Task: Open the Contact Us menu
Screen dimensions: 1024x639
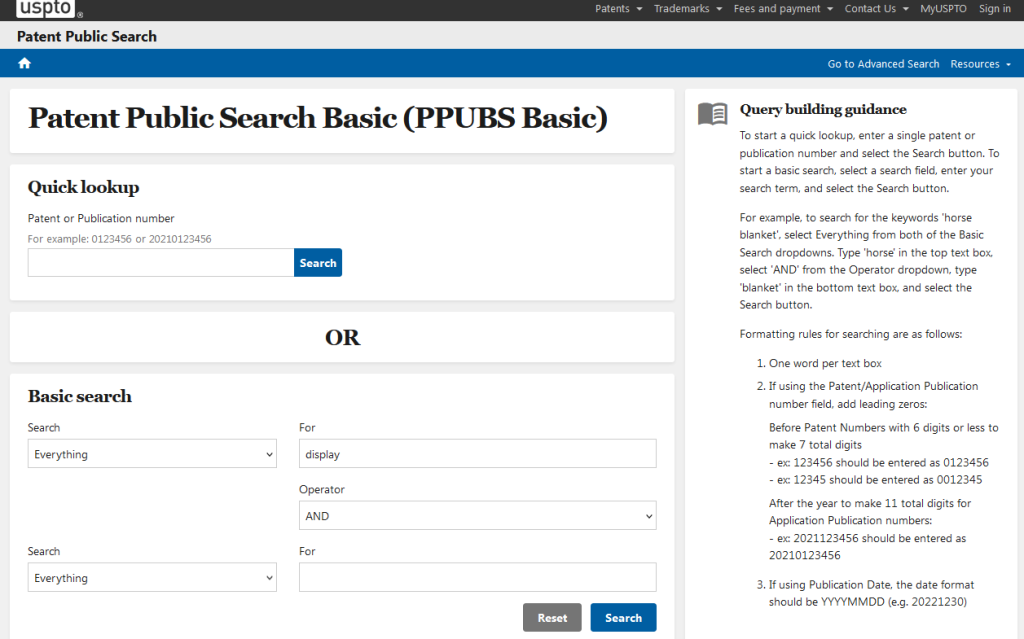Action: [876, 8]
